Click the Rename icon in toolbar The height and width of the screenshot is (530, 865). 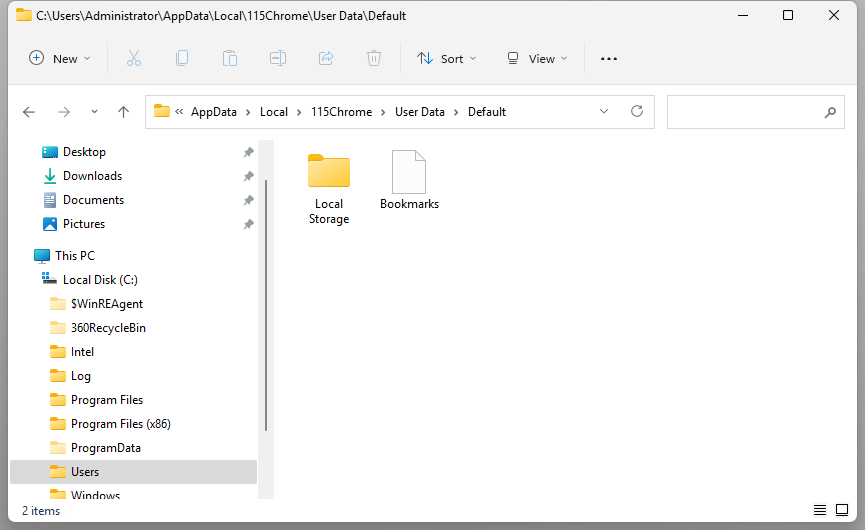coord(278,58)
